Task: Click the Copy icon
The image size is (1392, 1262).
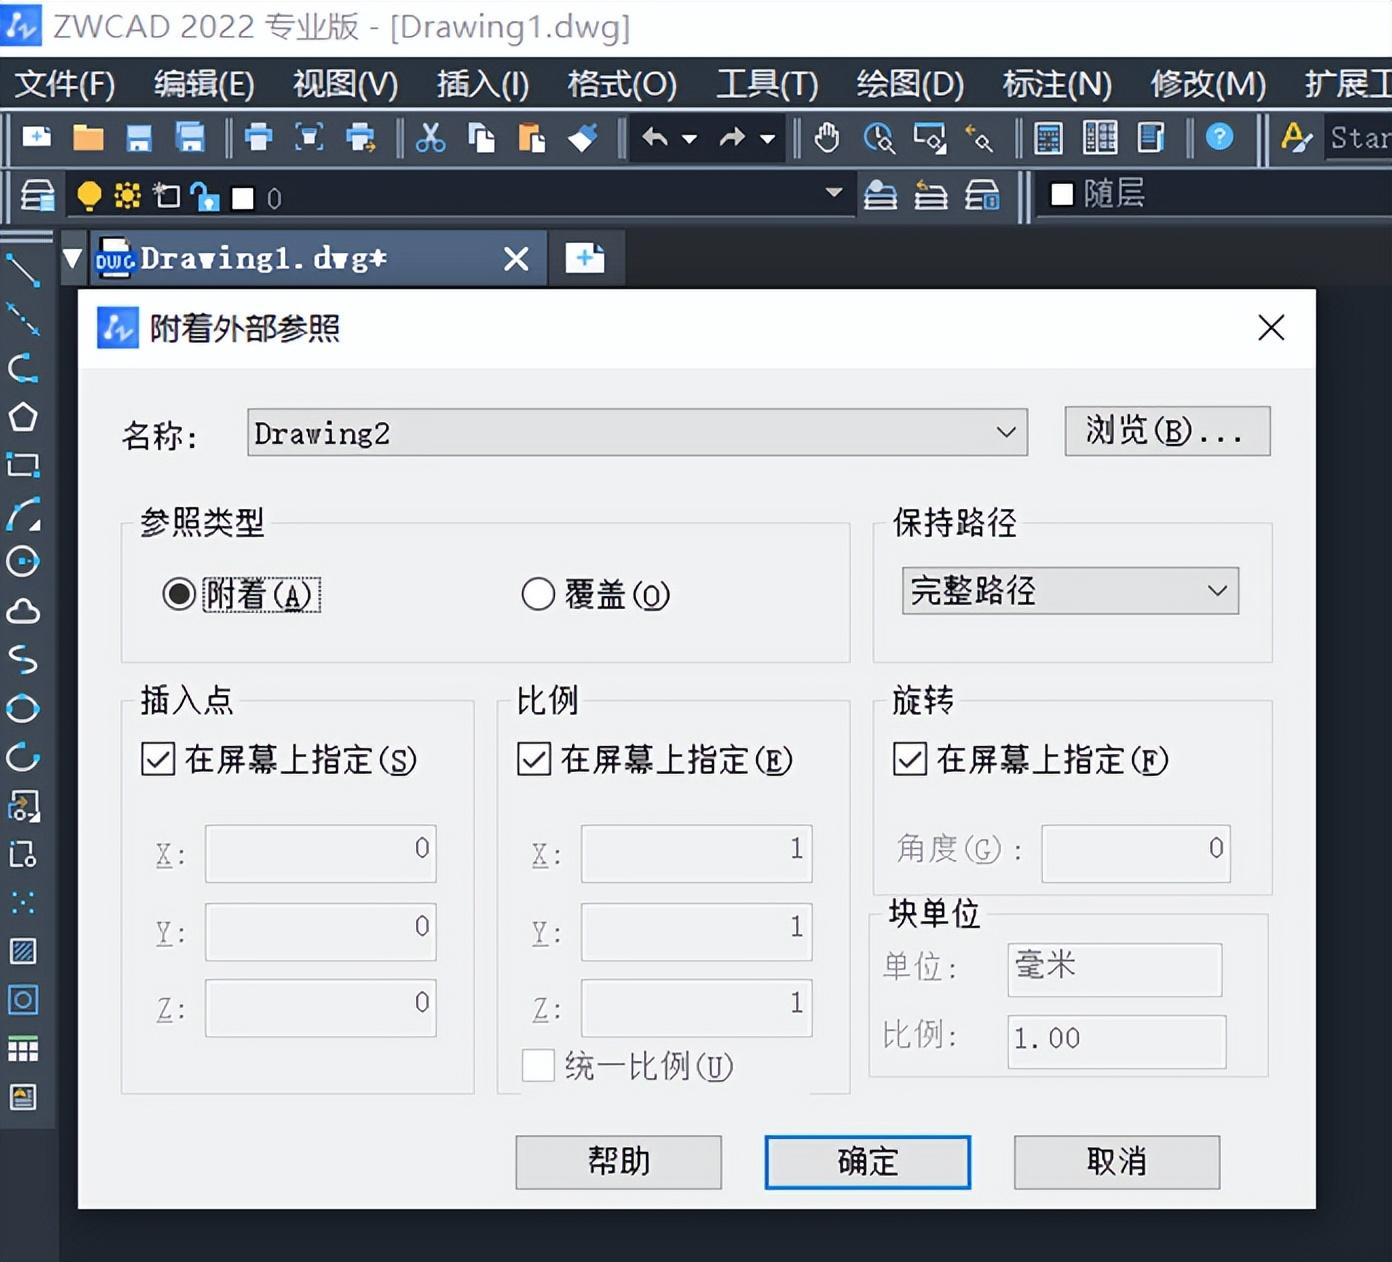Action: click(x=481, y=137)
